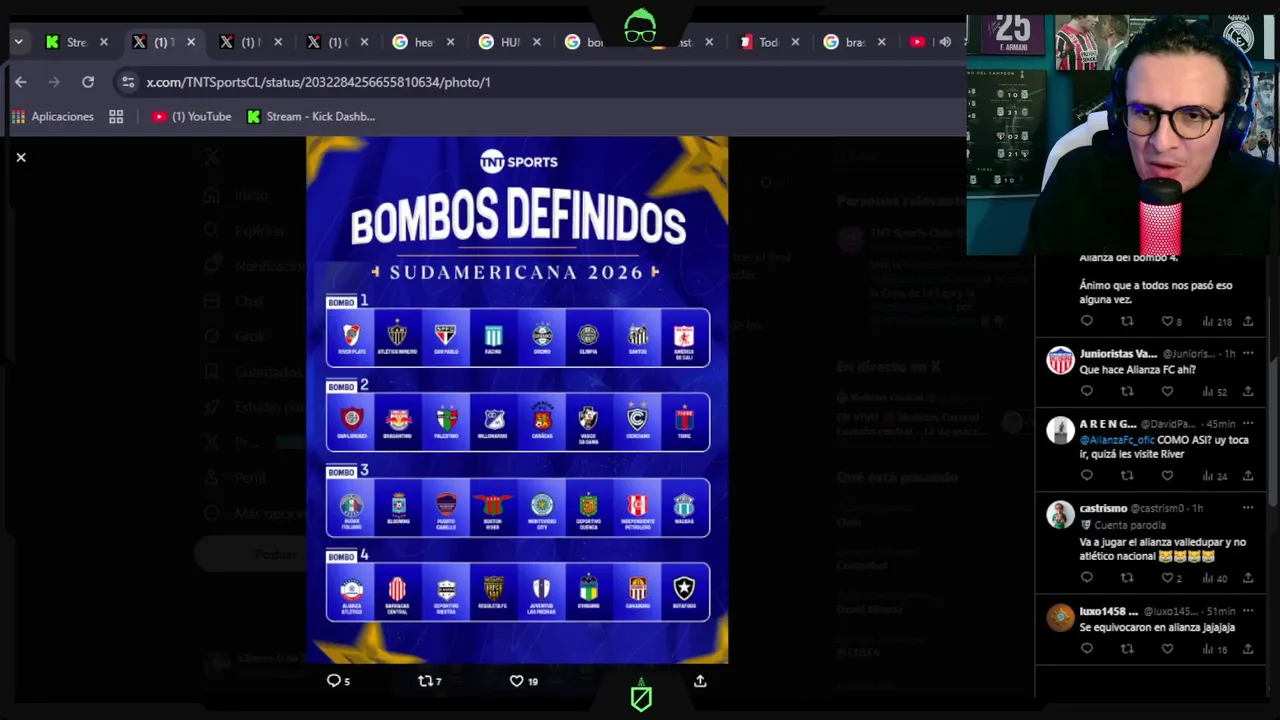
Task: Open Stream - Kick Dashboard bookmark
Action: coord(311,117)
